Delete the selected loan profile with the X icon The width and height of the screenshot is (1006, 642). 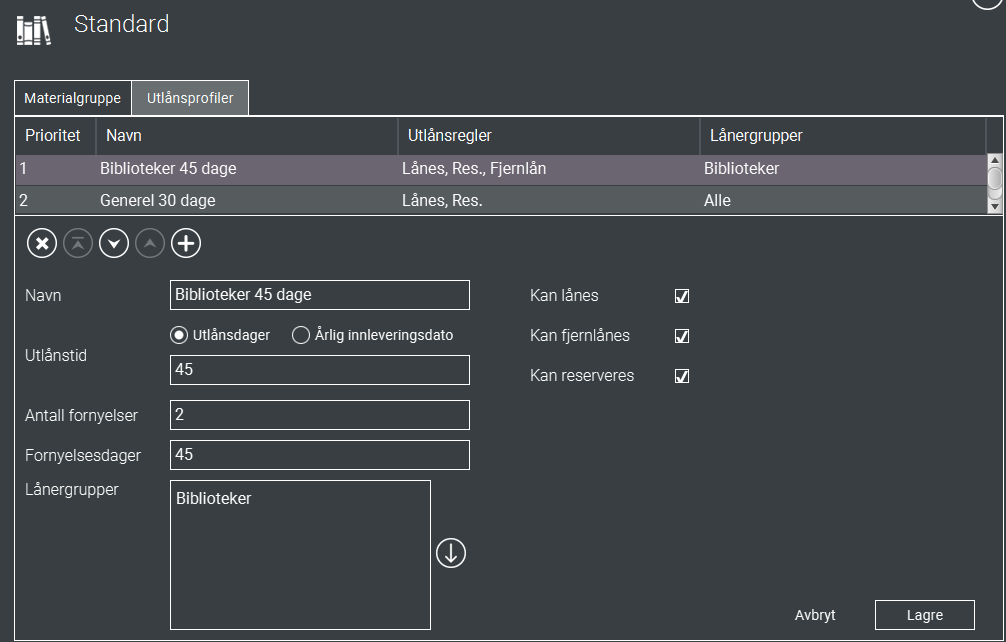42,244
